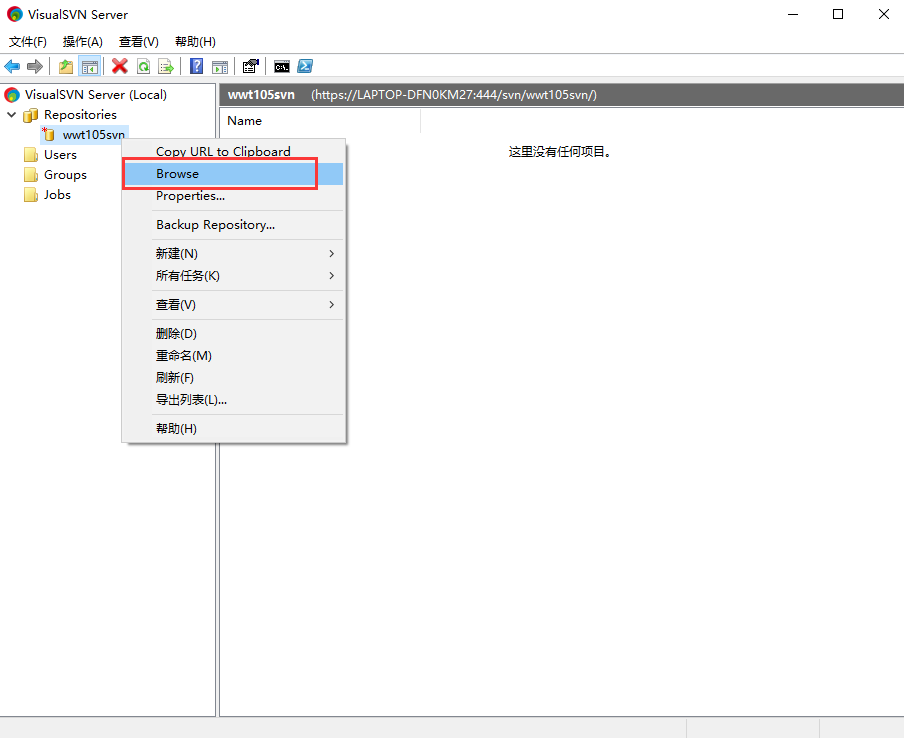Click the Export List toolbar icon
This screenshot has width=904, height=738.
(166, 66)
